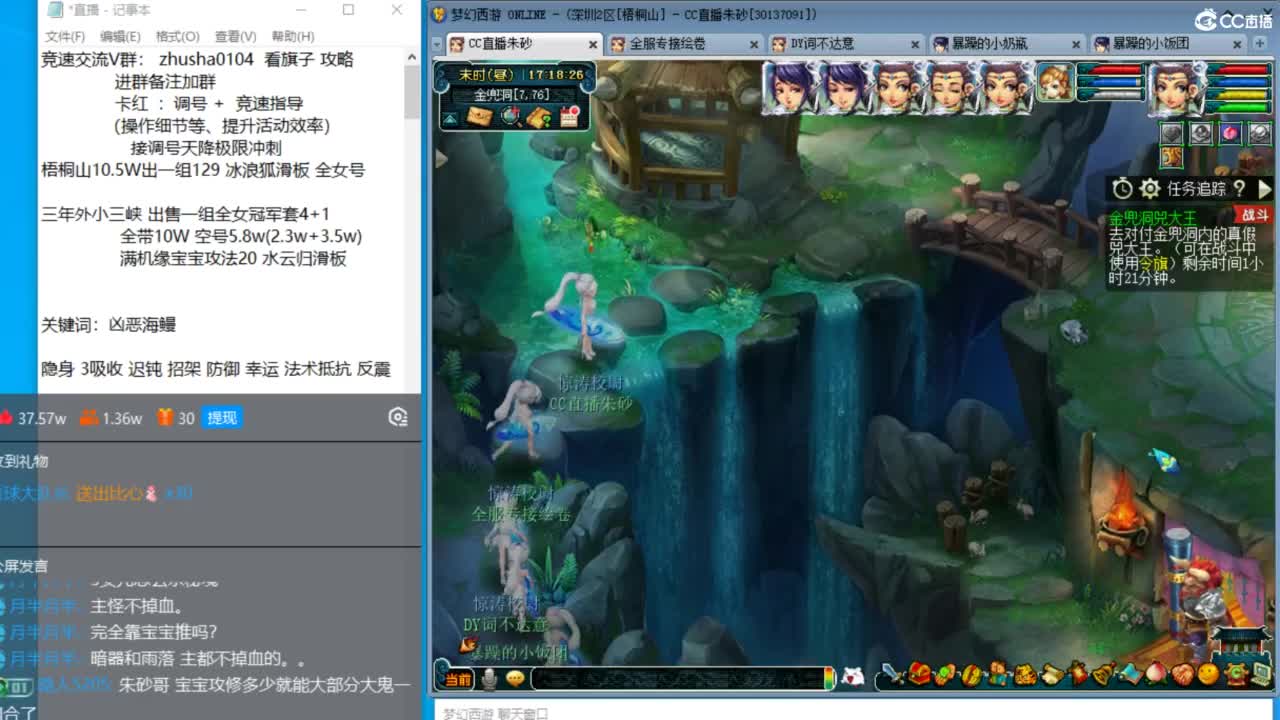
Task: Click the teamed-up characters icon
Action: [997, 675]
